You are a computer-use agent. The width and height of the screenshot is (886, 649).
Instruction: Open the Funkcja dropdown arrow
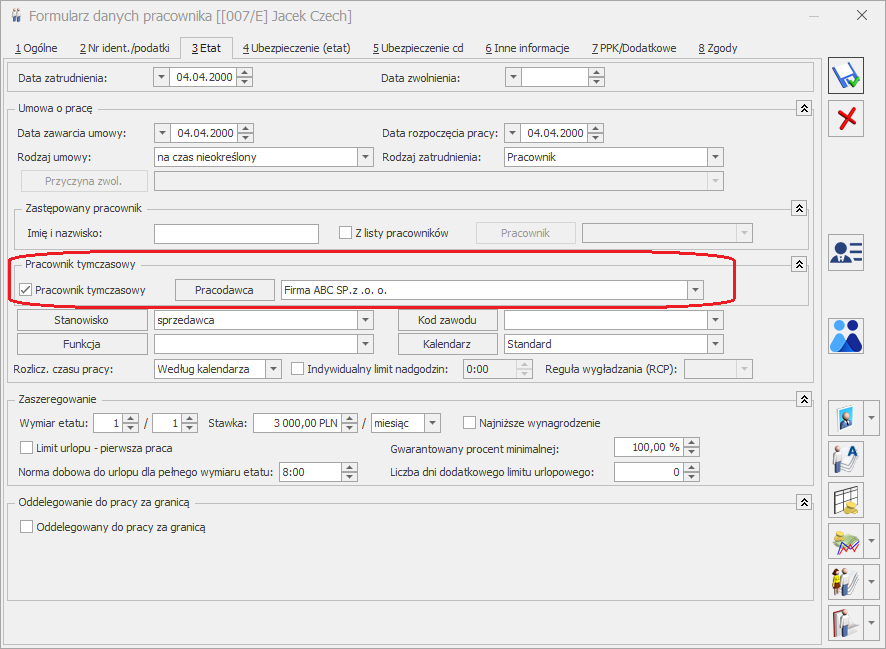365,343
